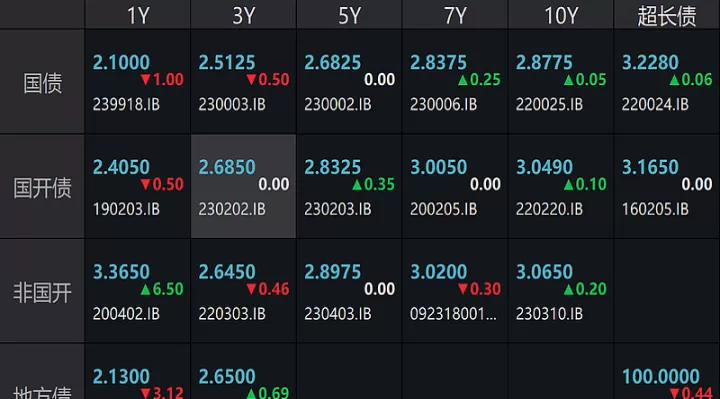This screenshot has height=399, width=720.
Task: Select the 3Y column header
Action: click(x=243, y=15)
